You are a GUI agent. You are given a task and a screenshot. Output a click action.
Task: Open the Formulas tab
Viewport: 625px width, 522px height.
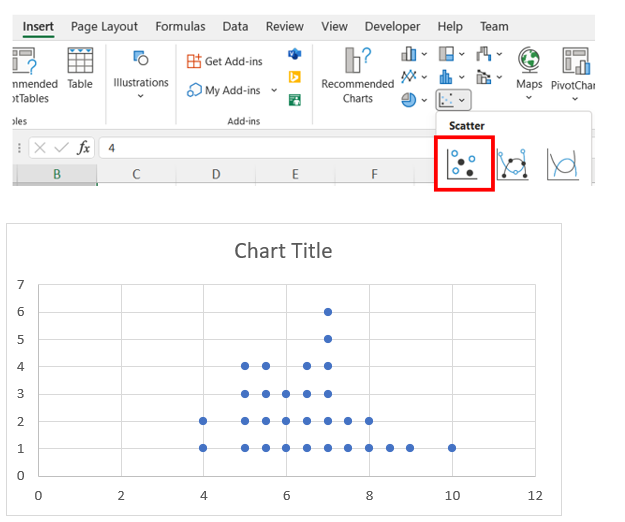180,27
